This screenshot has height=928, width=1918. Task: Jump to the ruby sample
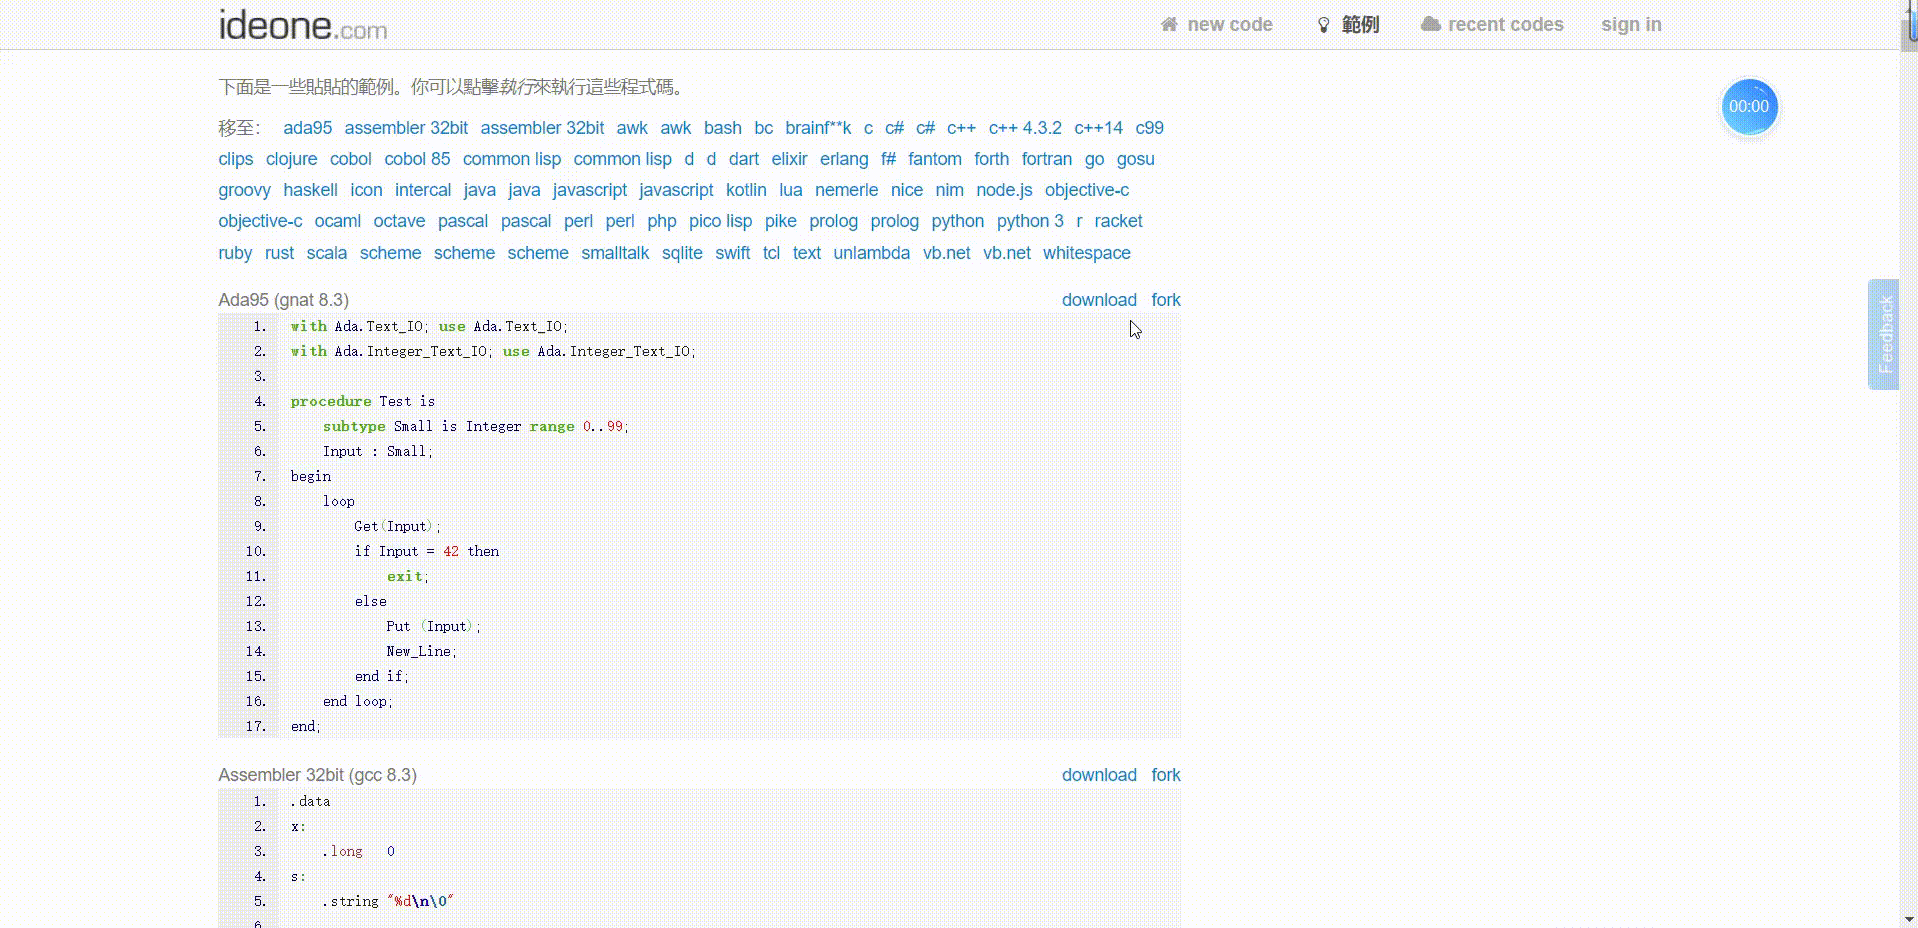tap(235, 253)
